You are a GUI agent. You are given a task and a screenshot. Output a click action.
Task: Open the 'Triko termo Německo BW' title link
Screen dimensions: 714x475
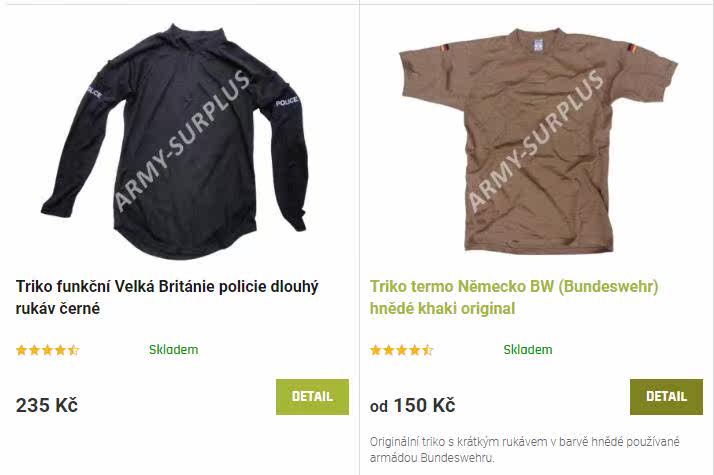[x=514, y=297]
